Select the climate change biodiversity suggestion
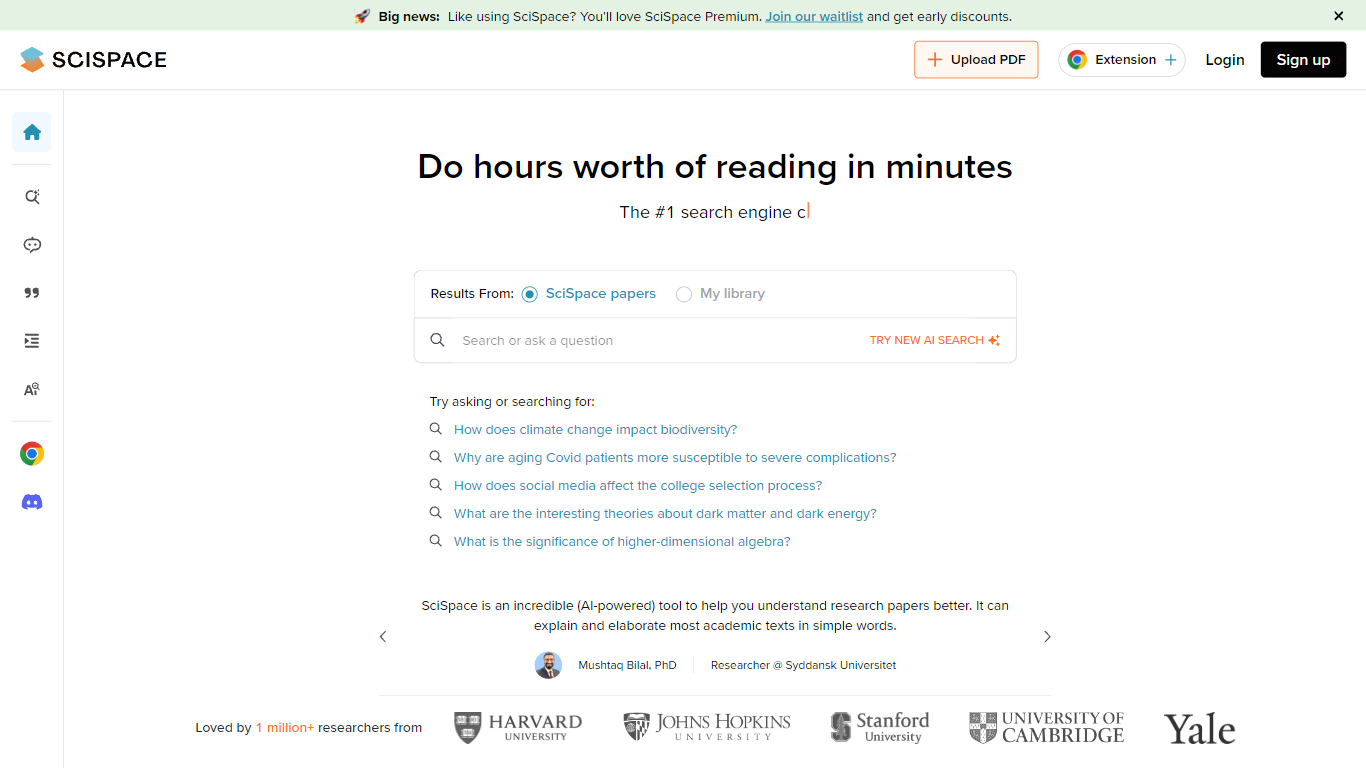 pos(595,430)
